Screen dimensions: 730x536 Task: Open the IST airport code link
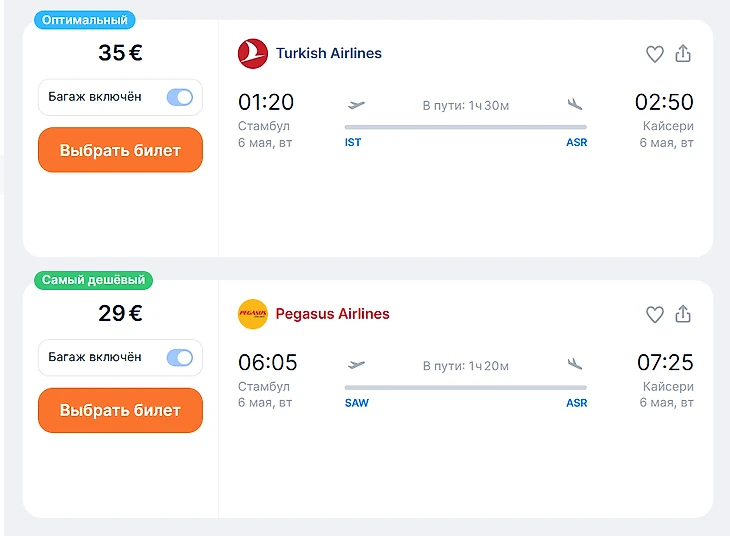[353, 143]
